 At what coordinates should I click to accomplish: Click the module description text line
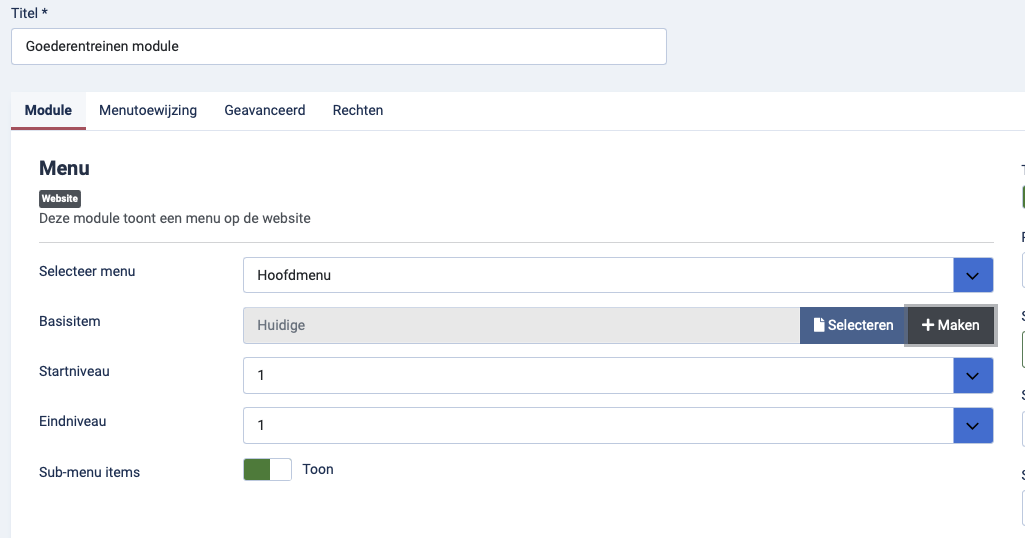175,218
